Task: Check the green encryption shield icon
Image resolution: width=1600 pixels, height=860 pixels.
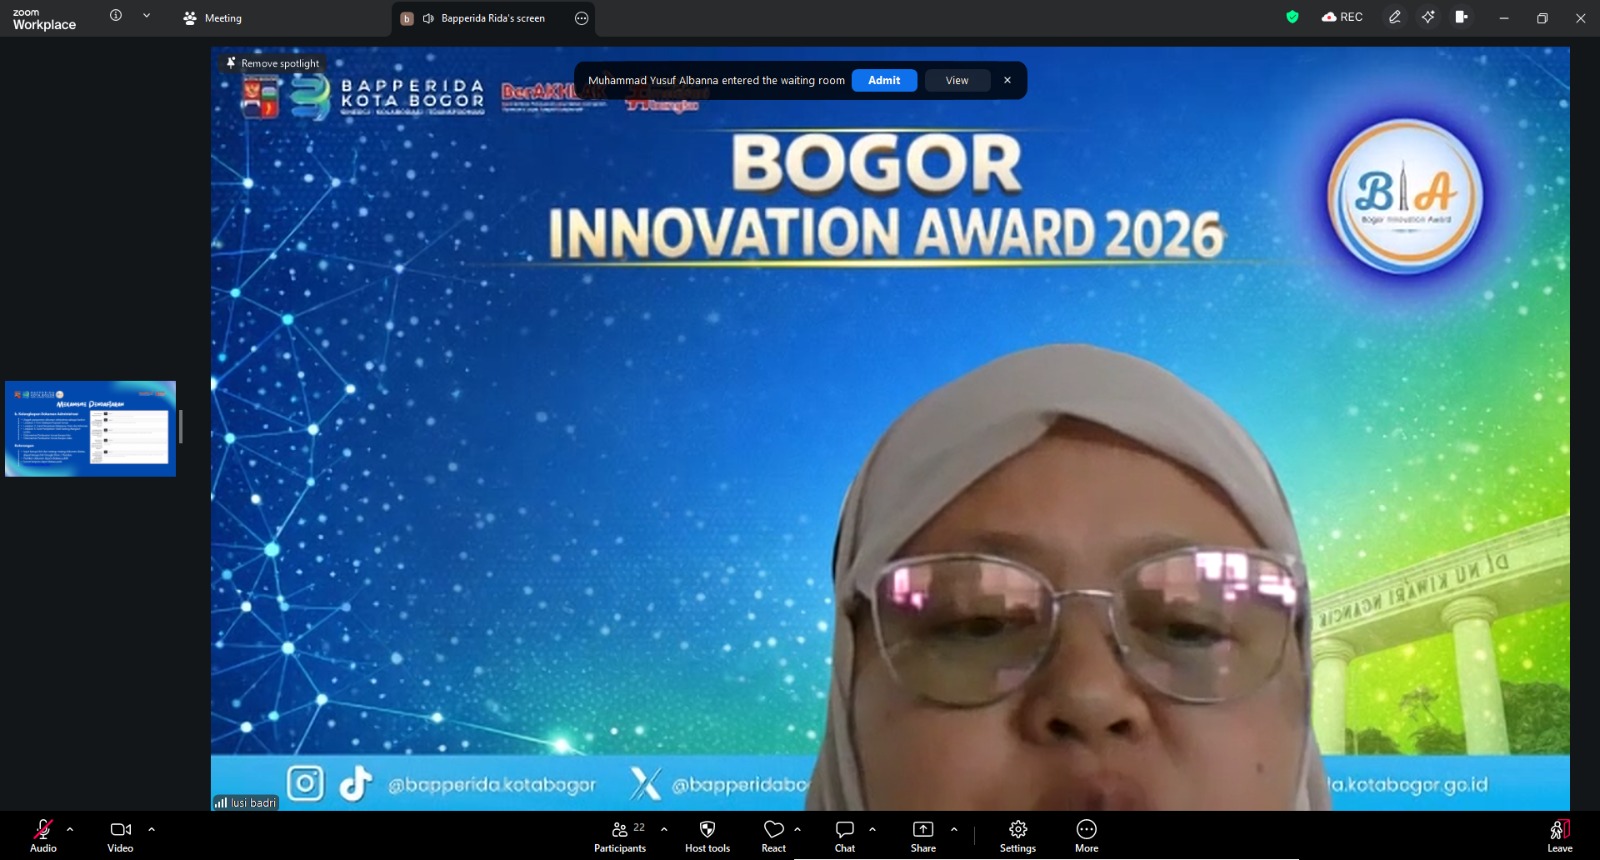Action: 1292,17
